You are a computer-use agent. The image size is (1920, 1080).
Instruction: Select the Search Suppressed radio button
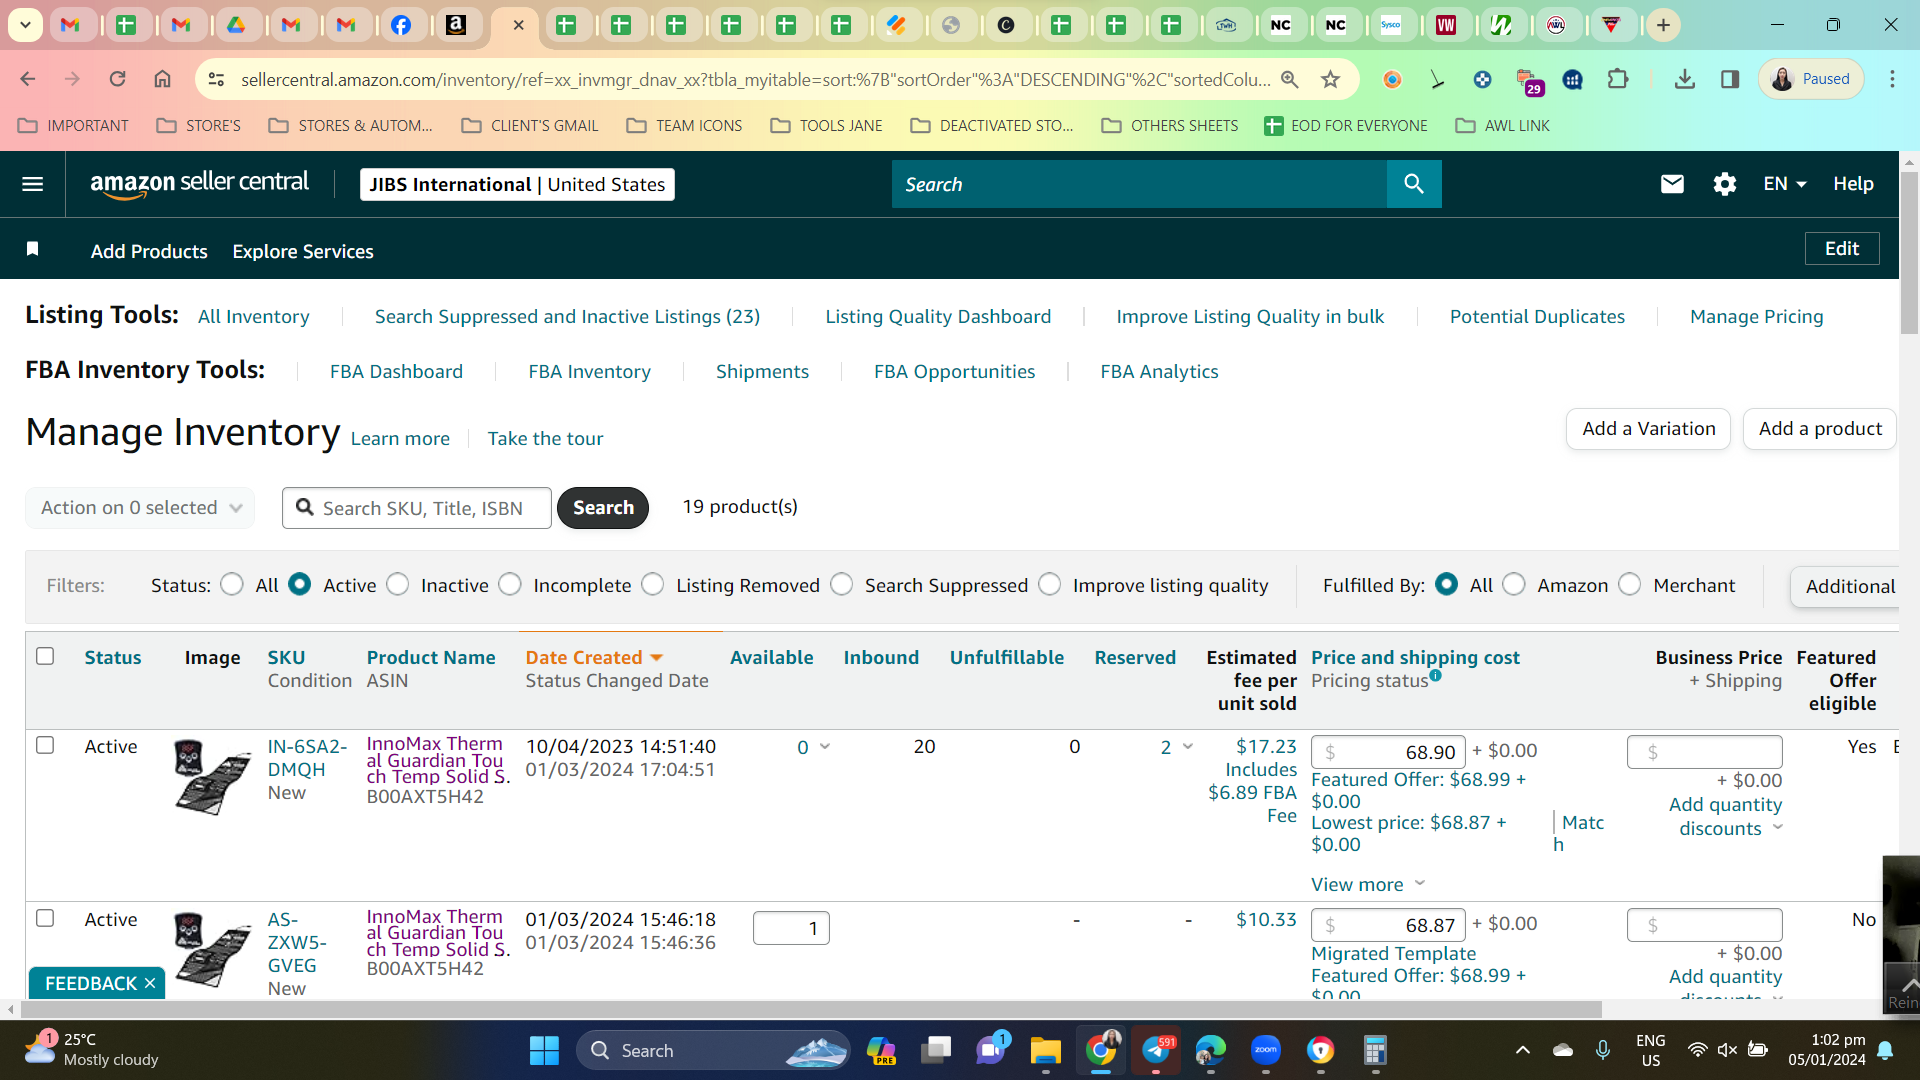[842, 584]
